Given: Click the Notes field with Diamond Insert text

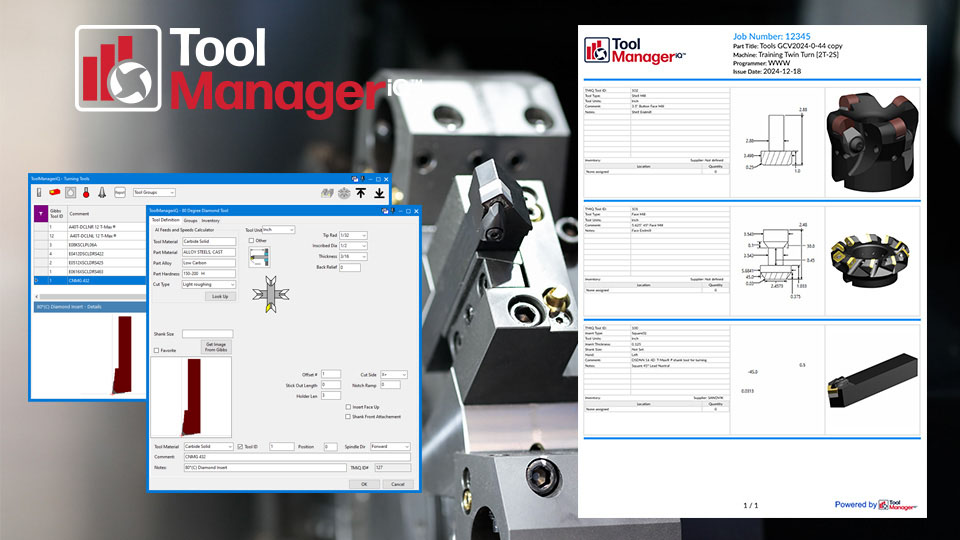Looking at the screenshot, I should 265,467.
